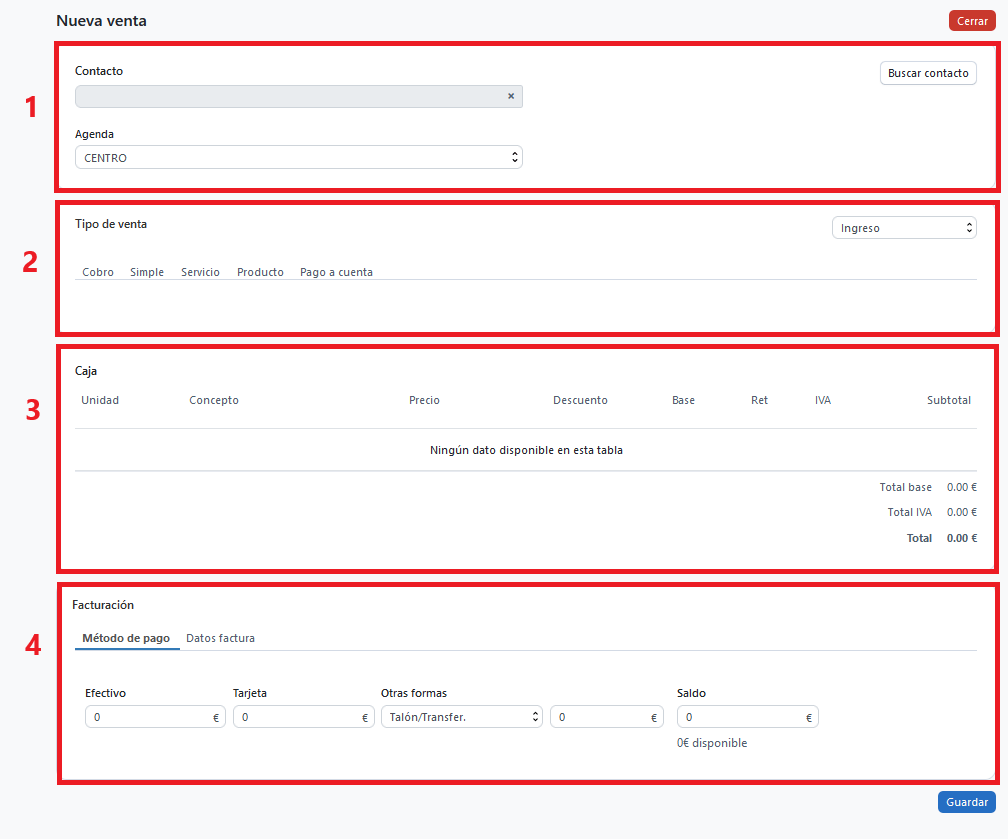This screenshot has width=1008, height=839.
Task: Open the Ingreso sale type dropdown
Action: [x=903, y=228]
